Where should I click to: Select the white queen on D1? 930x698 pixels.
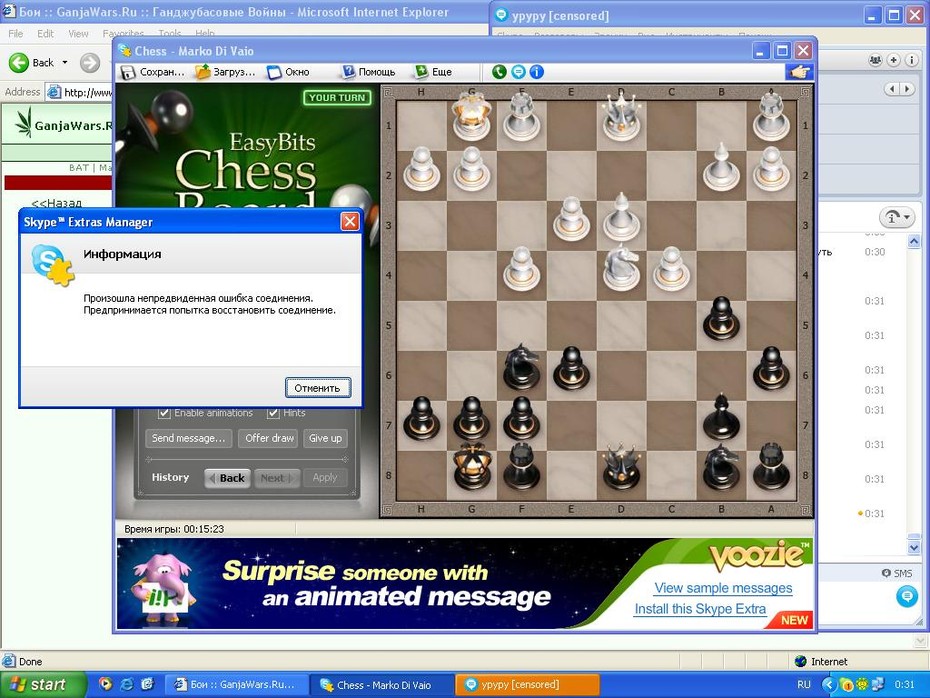(621, 118)
